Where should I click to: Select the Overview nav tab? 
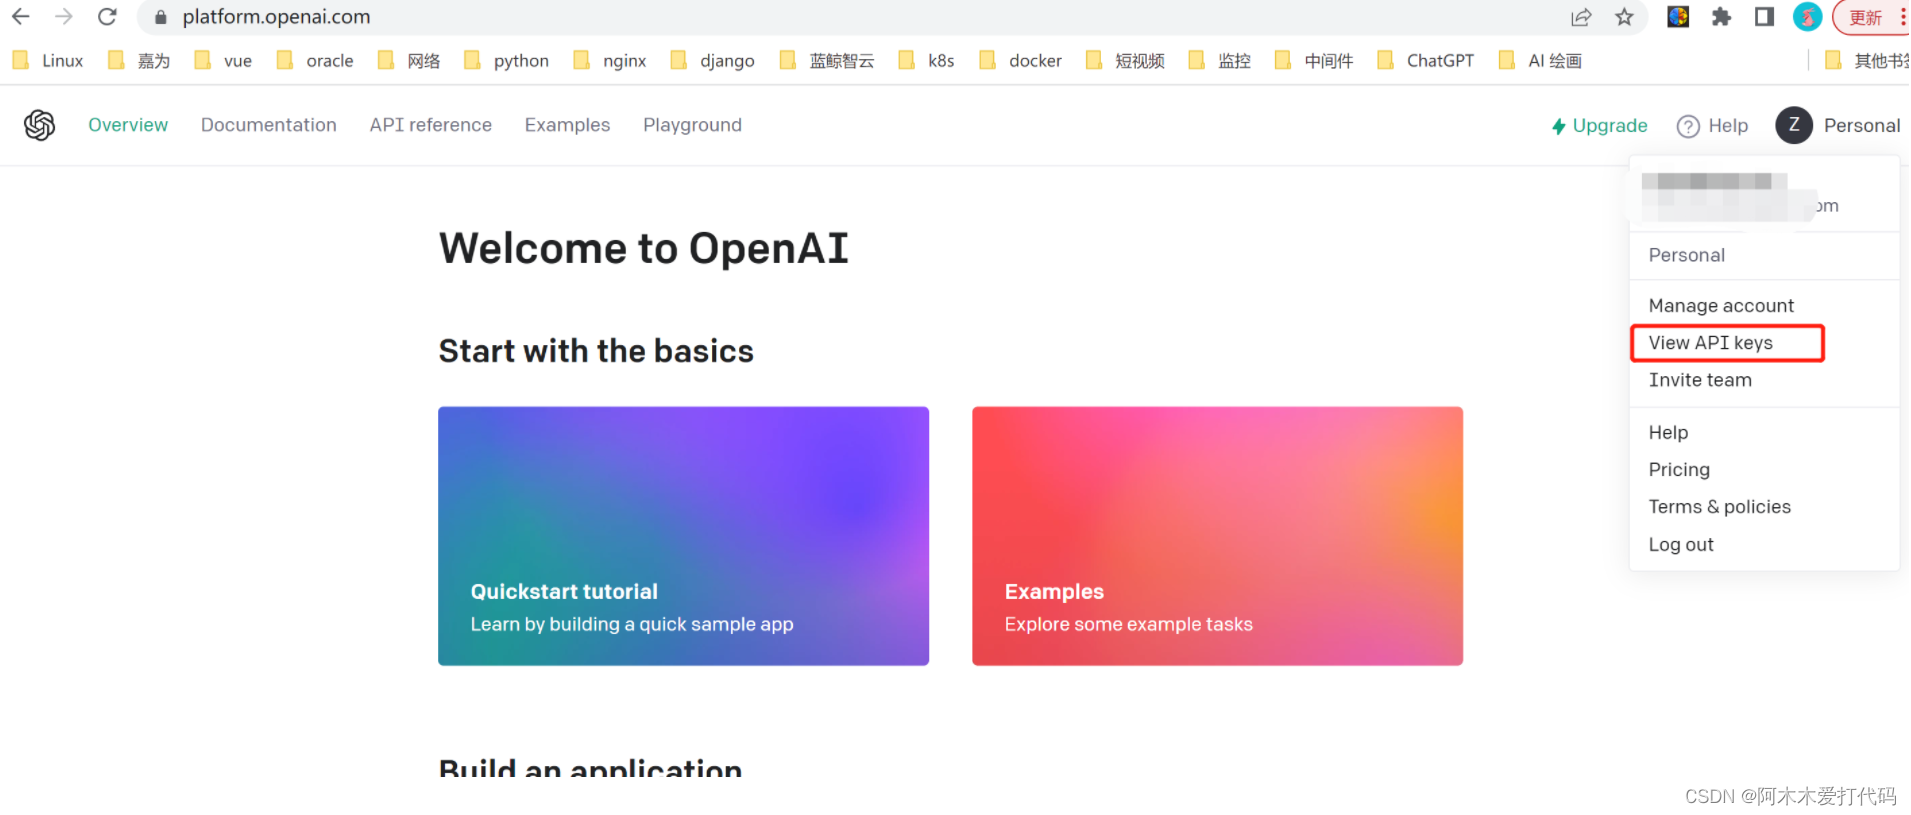pyautogui.click(x=128, y=125)
